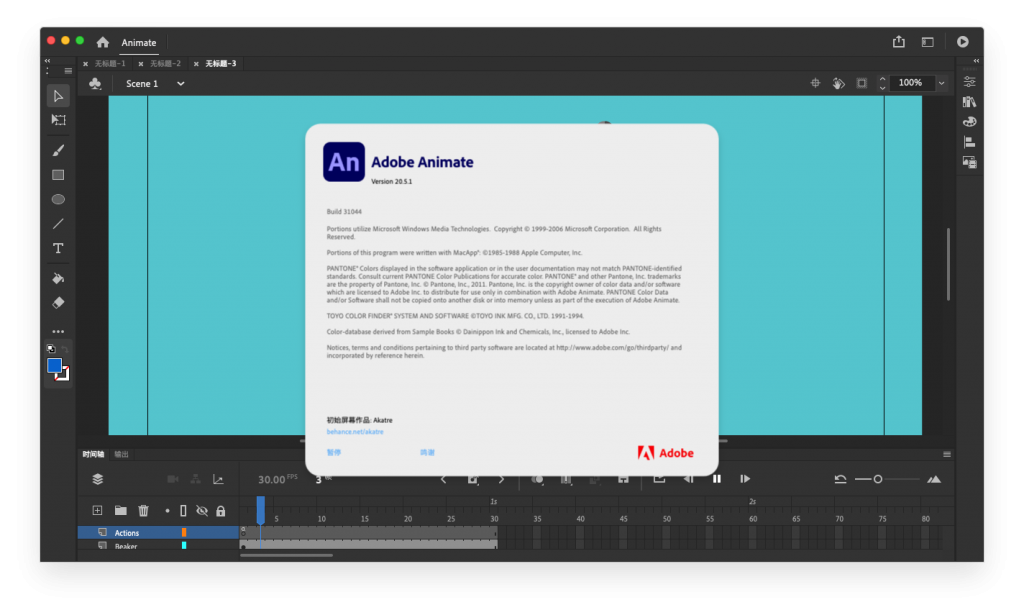
Task: Select the Rectangle tool
Action: pos(58,175)
